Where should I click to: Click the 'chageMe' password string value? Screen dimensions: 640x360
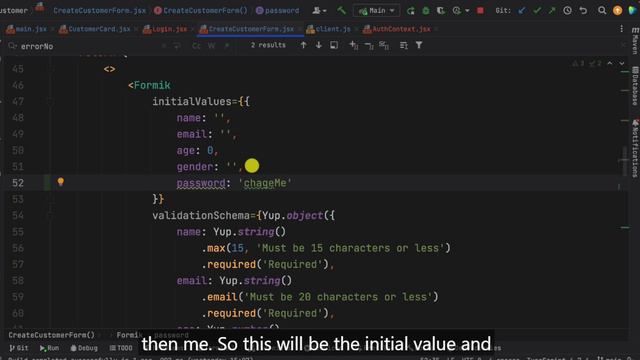point(265,183)
